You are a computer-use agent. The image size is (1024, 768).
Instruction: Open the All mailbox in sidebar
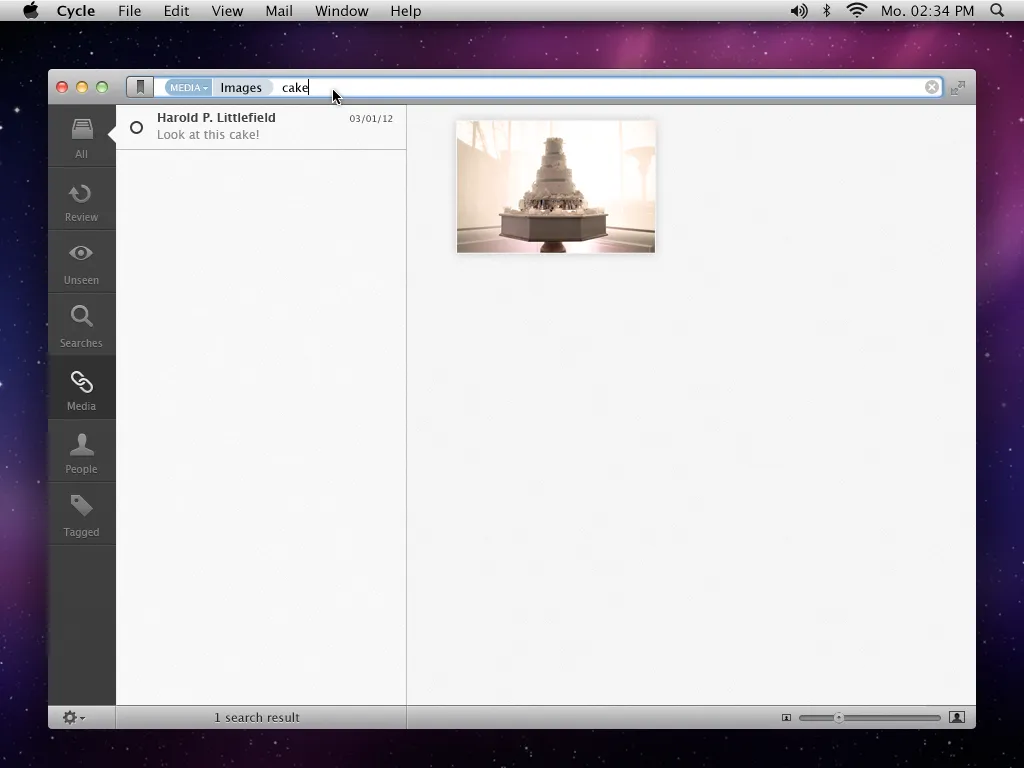(x=82, y=136)
